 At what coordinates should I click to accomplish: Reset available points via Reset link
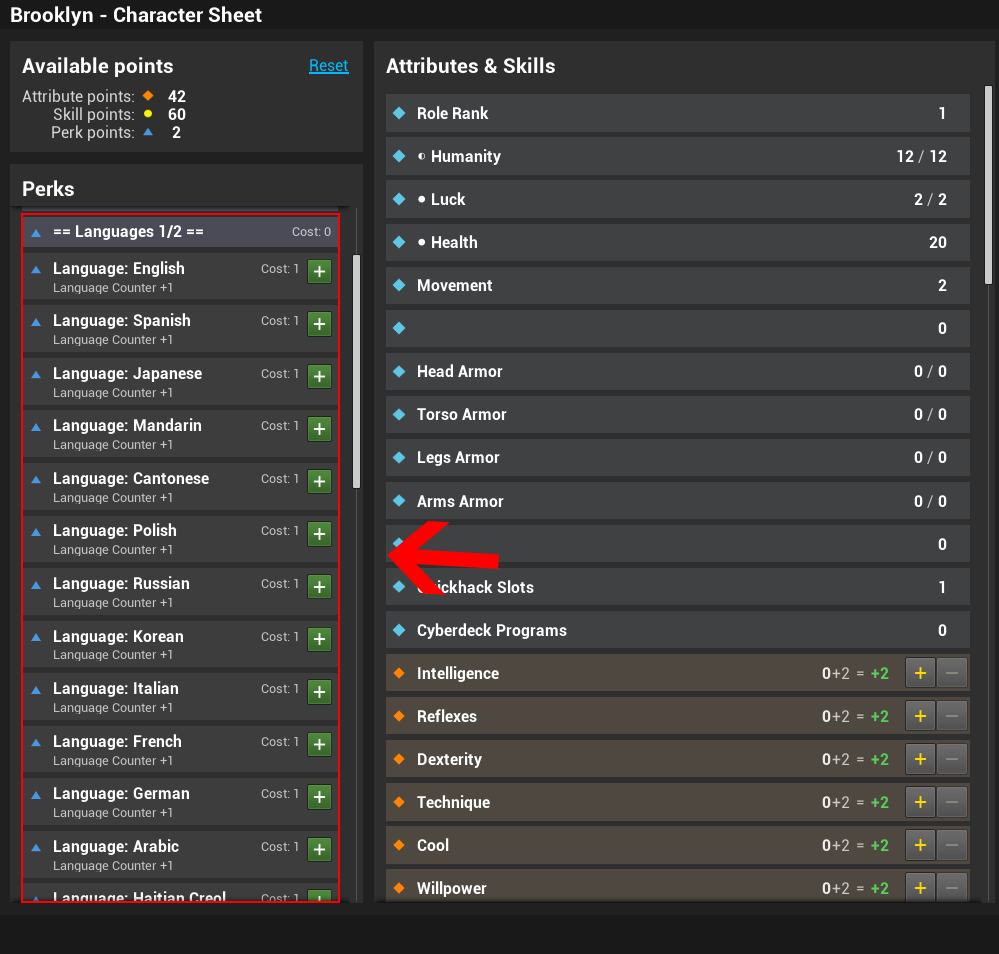(x=328, y=66)
